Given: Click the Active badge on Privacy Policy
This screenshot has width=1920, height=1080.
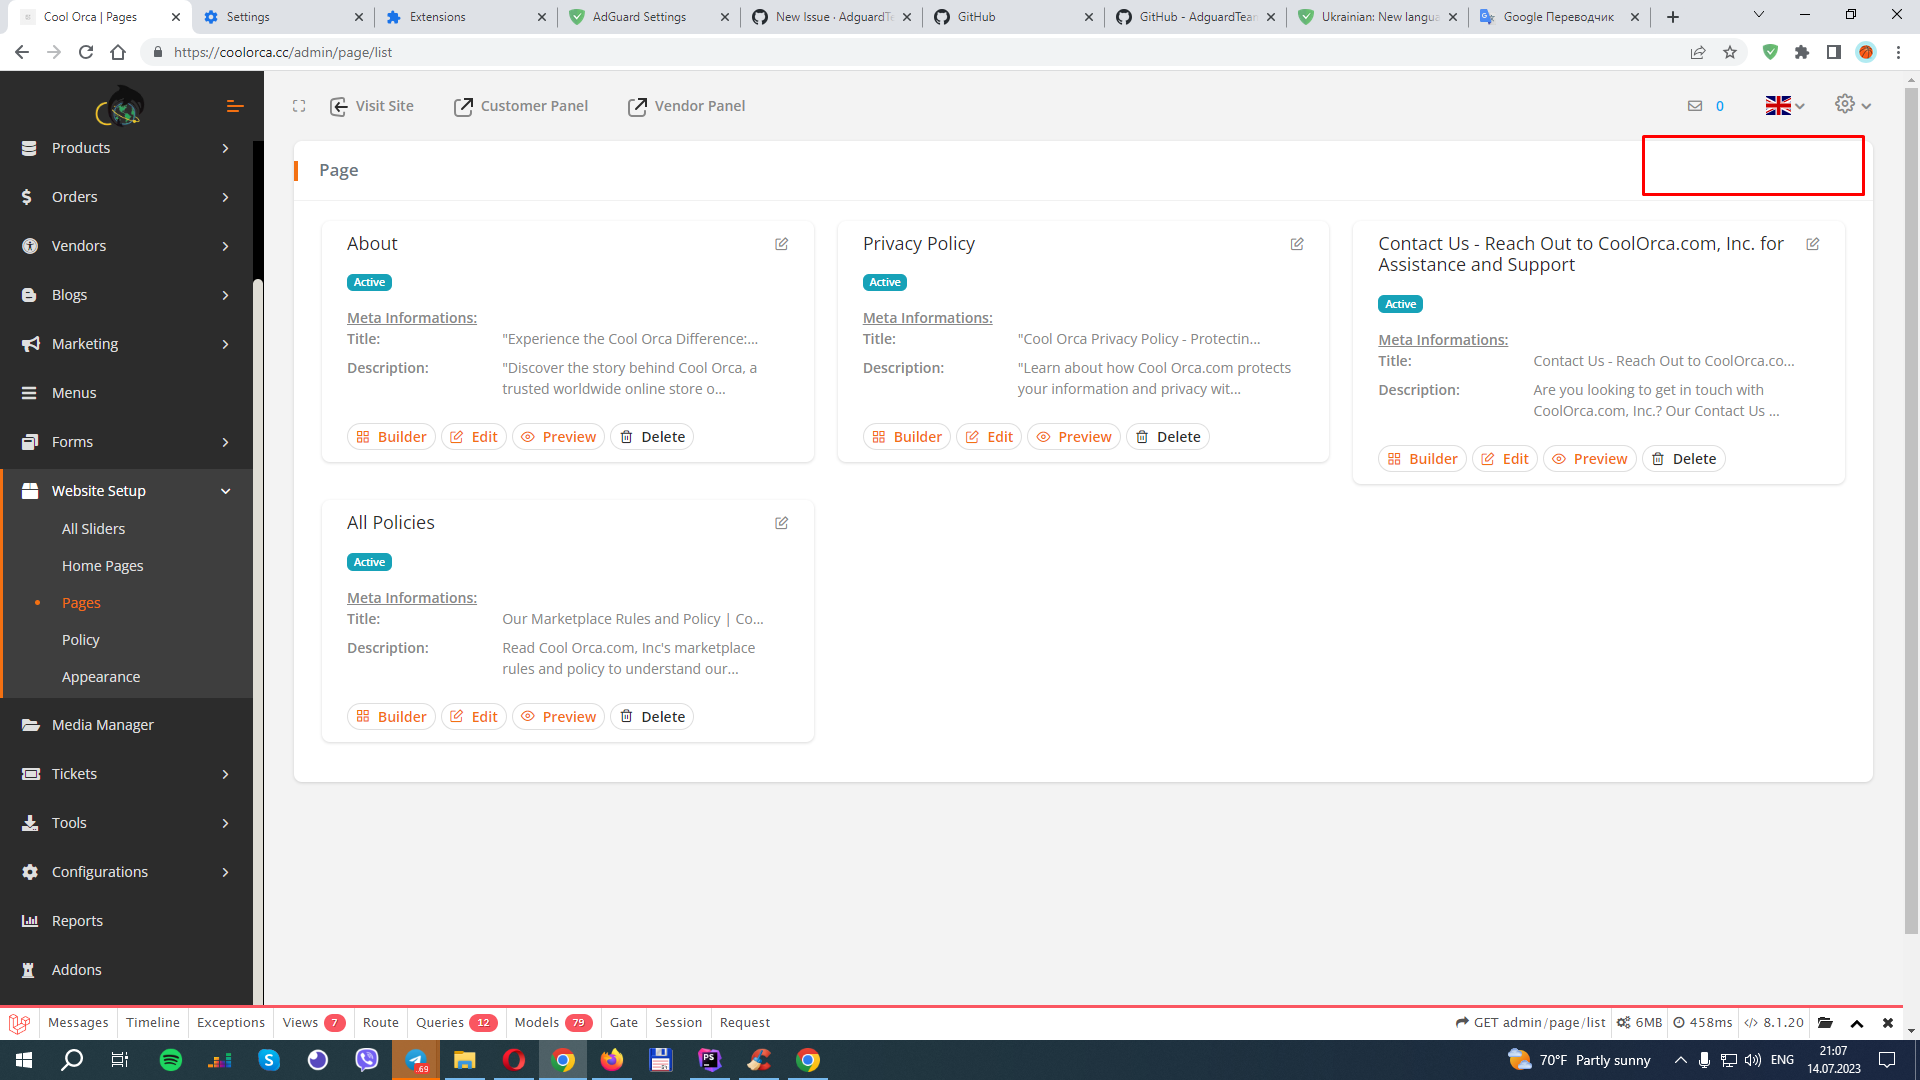Looking at the screenshot, I should tap(884, 282).
